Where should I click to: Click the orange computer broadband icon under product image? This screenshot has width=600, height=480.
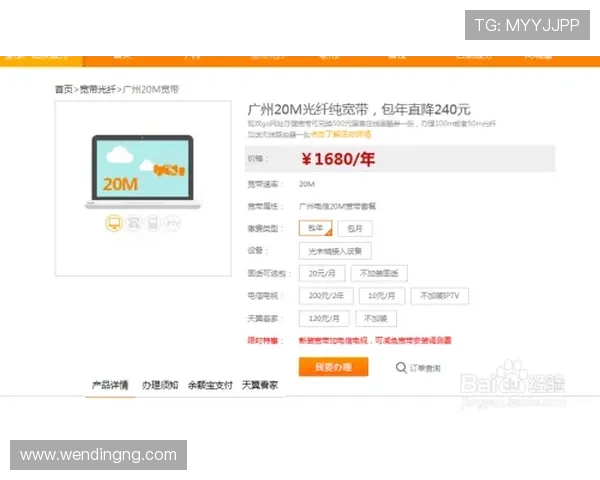click(114, 223)
